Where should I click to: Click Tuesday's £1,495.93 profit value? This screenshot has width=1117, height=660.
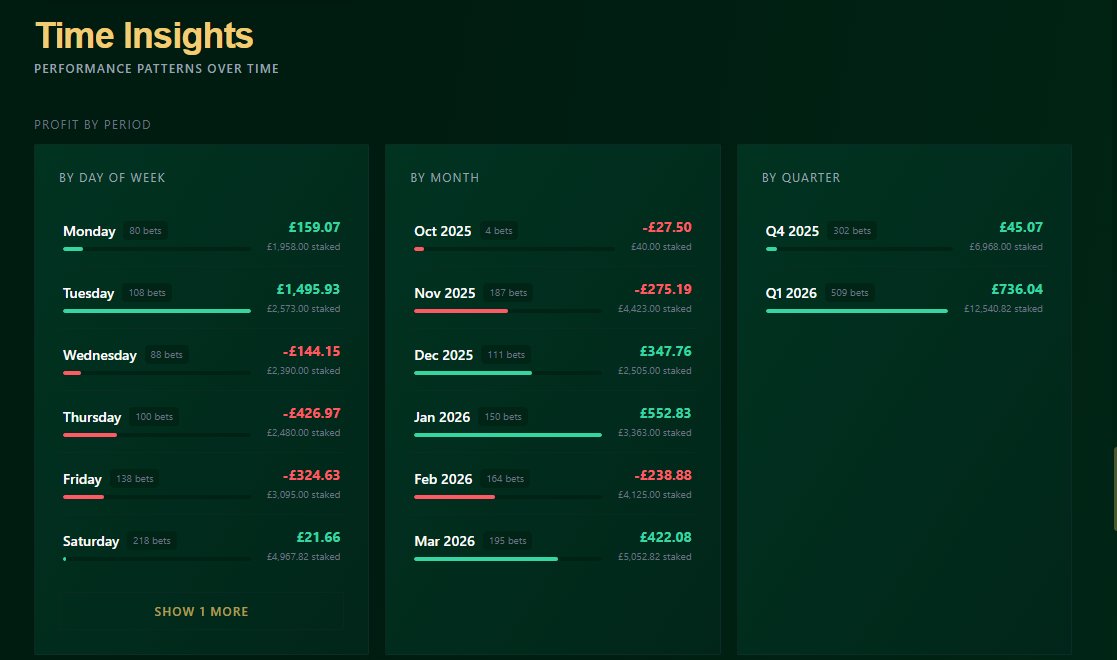tap(308, 289)
